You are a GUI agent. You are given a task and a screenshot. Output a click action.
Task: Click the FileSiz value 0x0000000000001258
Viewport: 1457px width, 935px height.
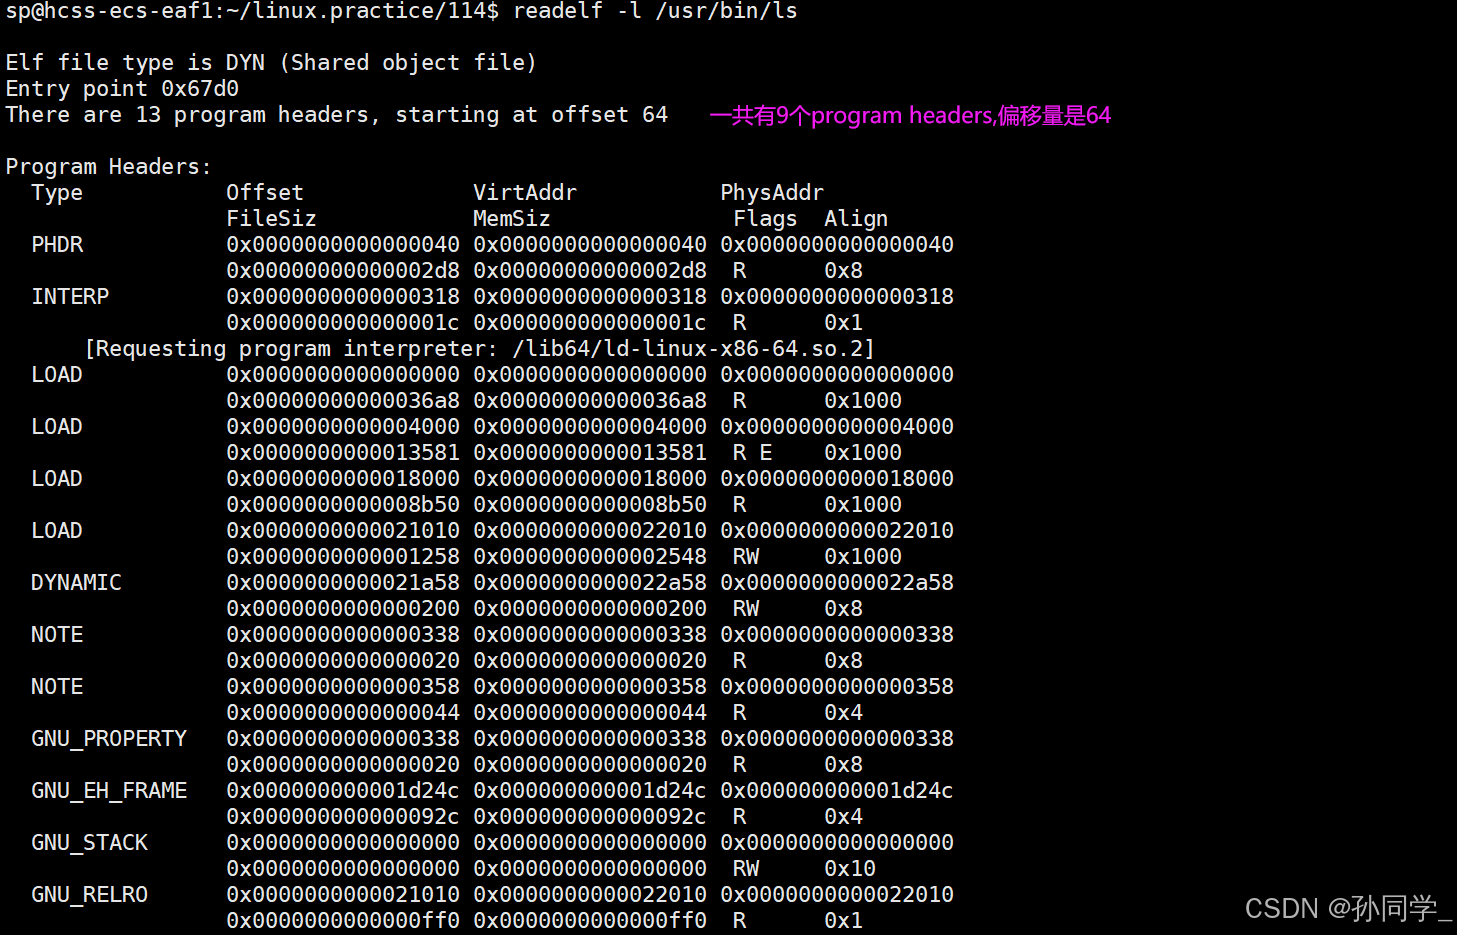pos(343,557)
